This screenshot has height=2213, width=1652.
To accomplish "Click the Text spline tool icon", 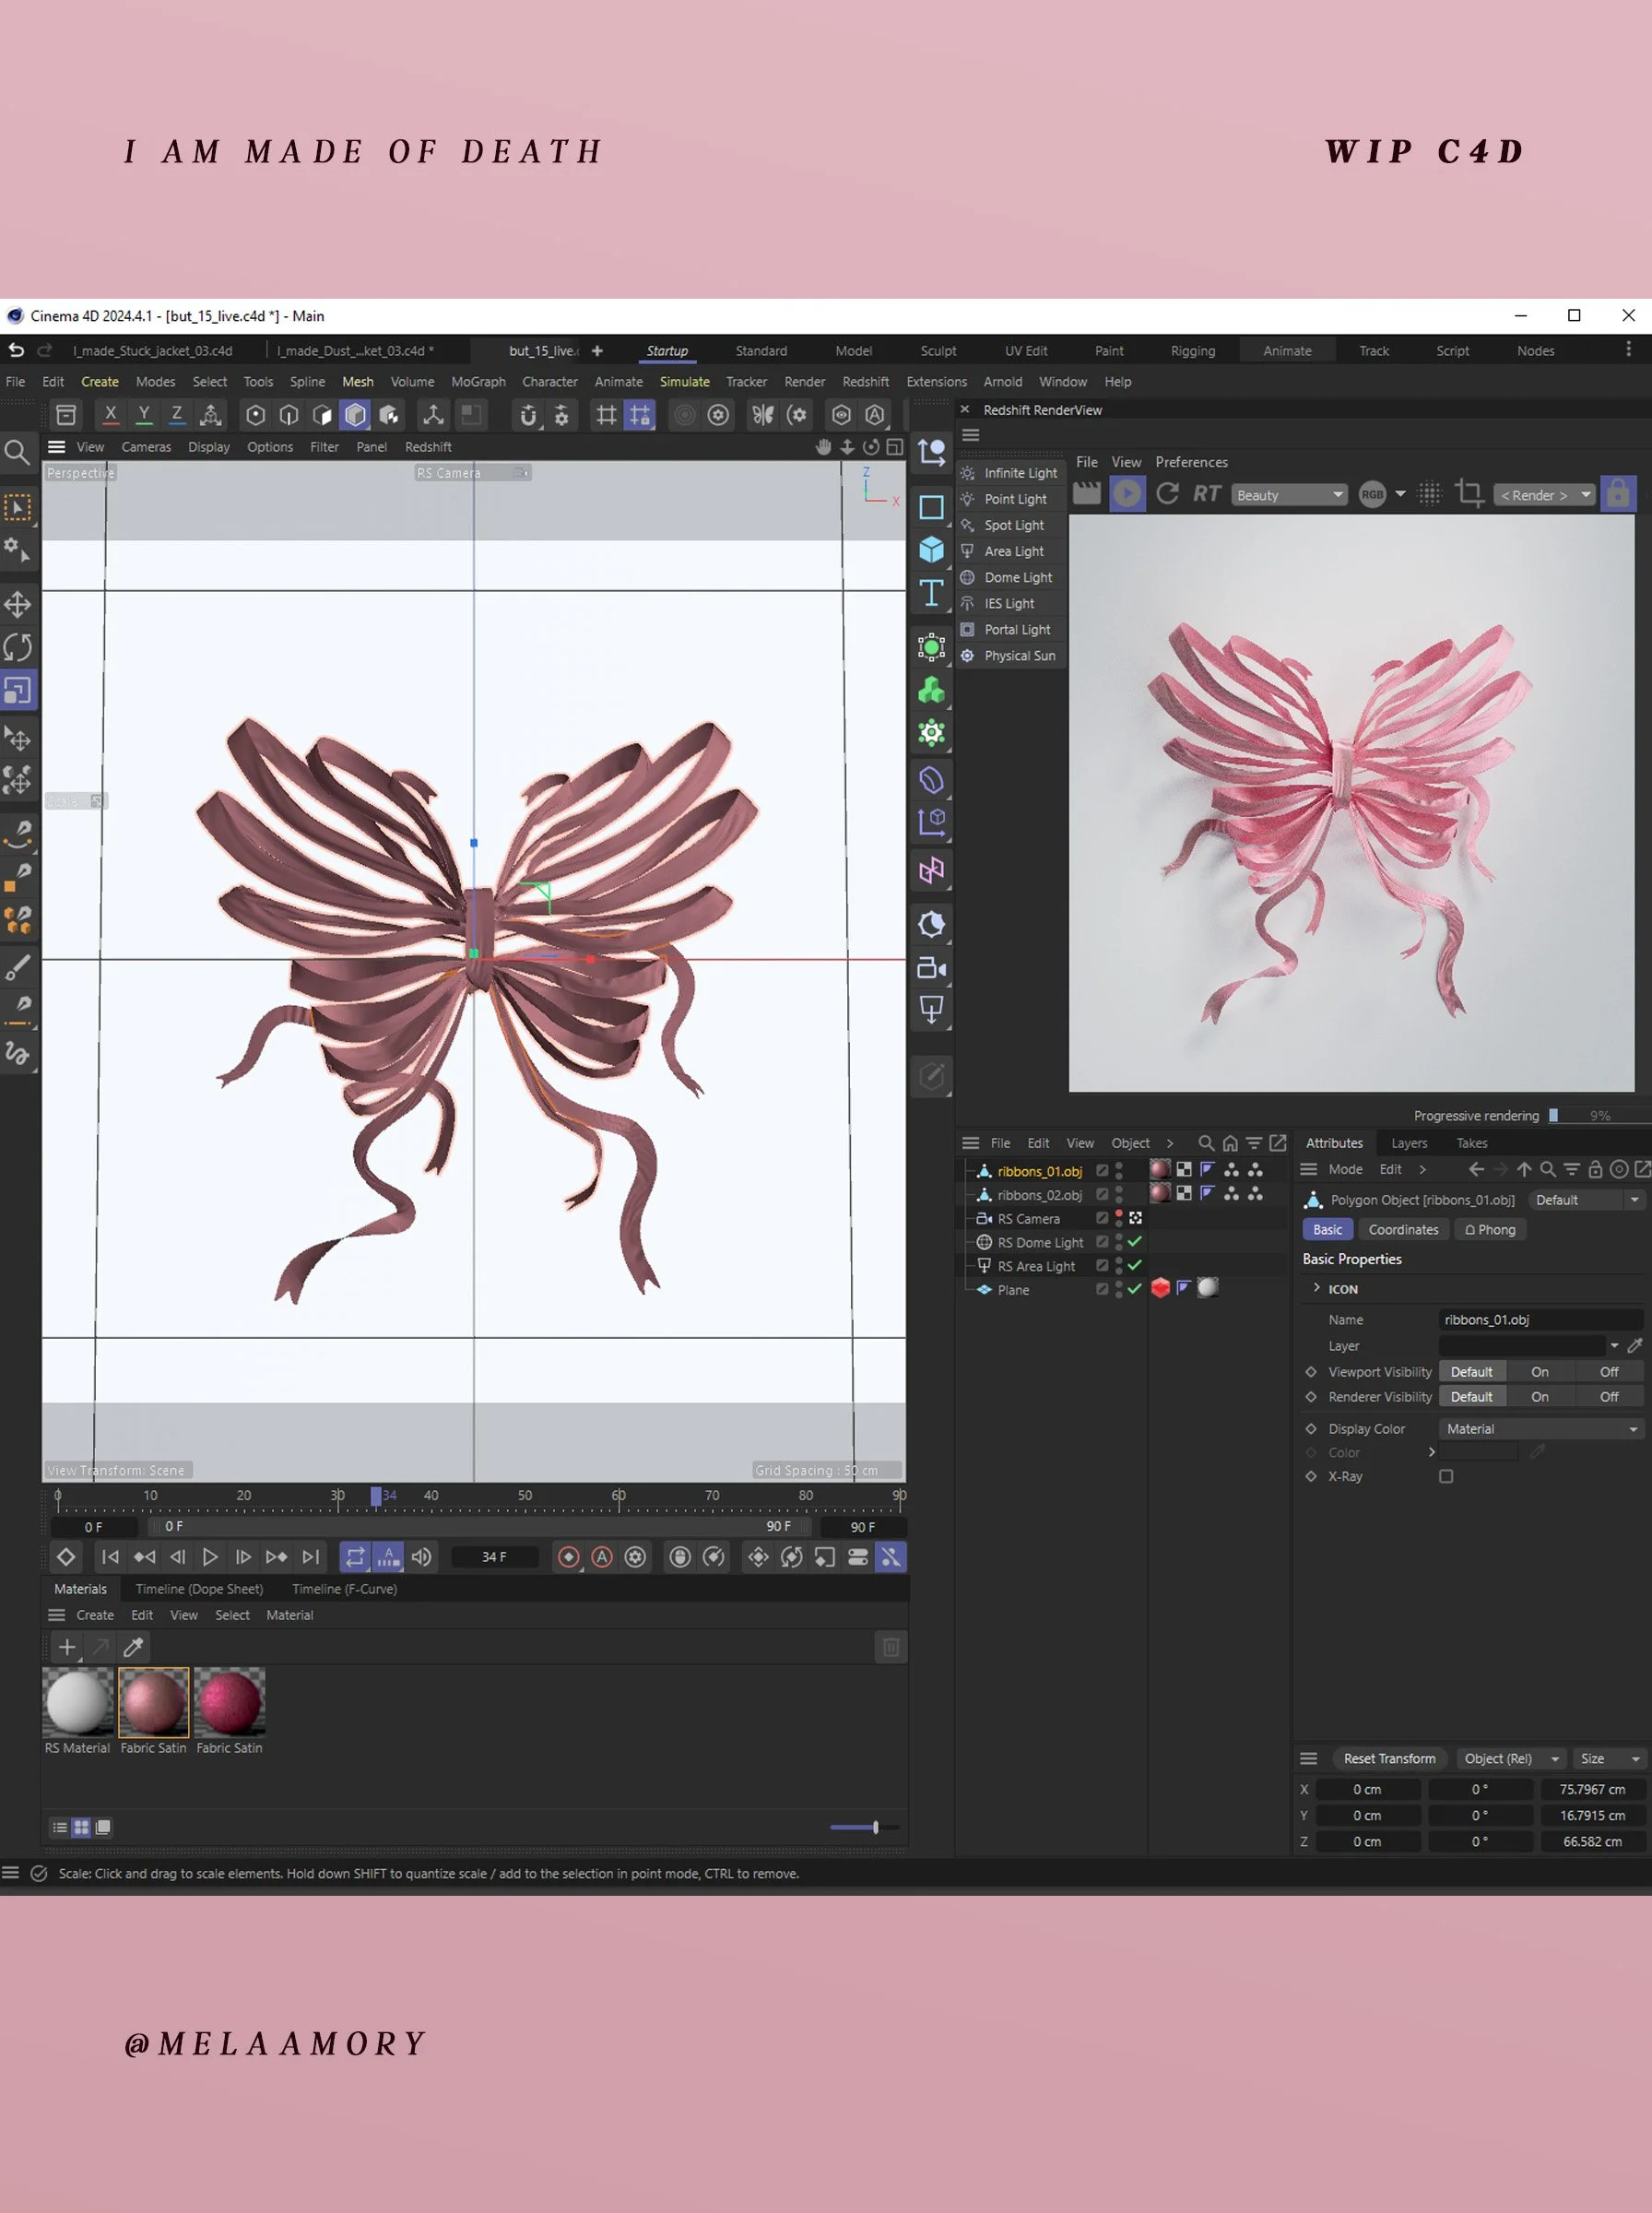I will tap(931, 593).
